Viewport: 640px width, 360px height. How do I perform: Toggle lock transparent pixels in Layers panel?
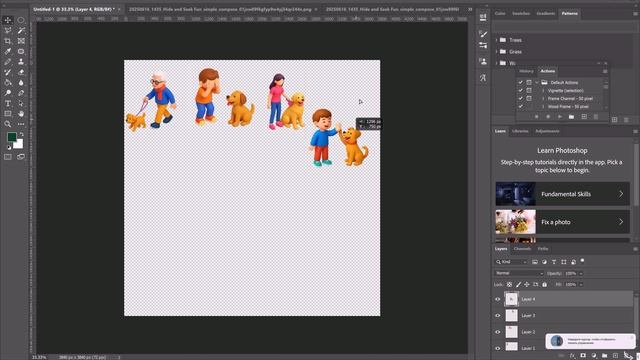[x=509, y=284]
